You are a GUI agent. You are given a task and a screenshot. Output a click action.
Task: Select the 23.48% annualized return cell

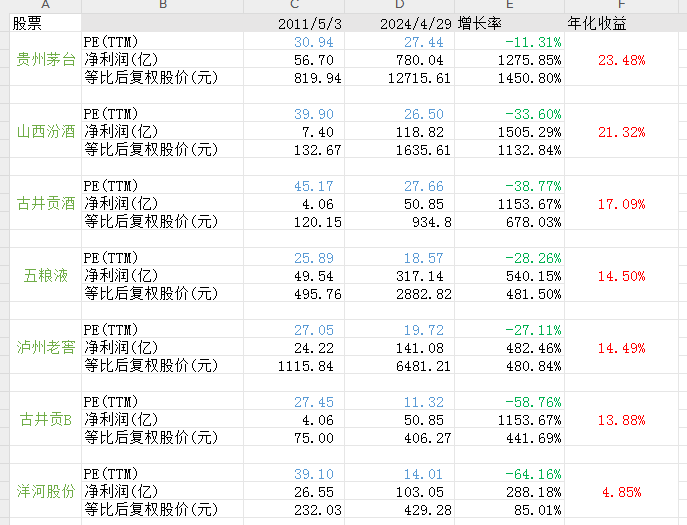(621, 60)
